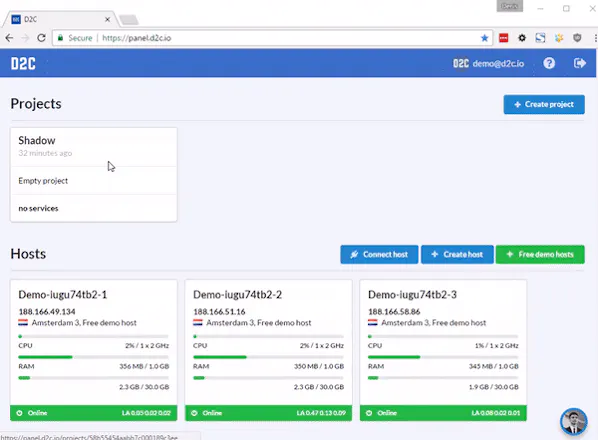598x440 pixels.
Task: Click the Free demo hosts button
Action: click(540, 254)
